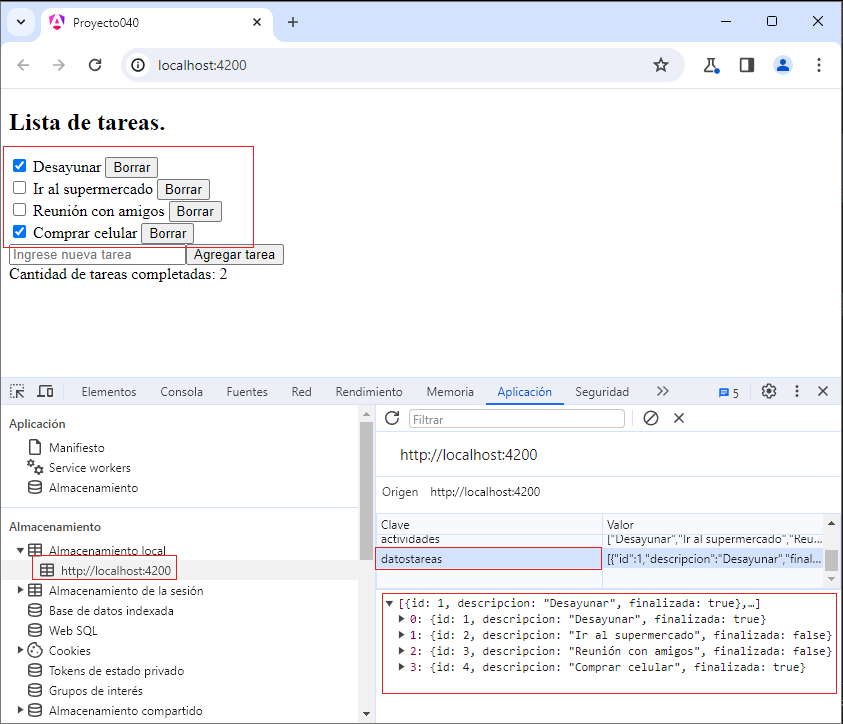
Task: Open the Manifiesto item
Action: [77, 448]
